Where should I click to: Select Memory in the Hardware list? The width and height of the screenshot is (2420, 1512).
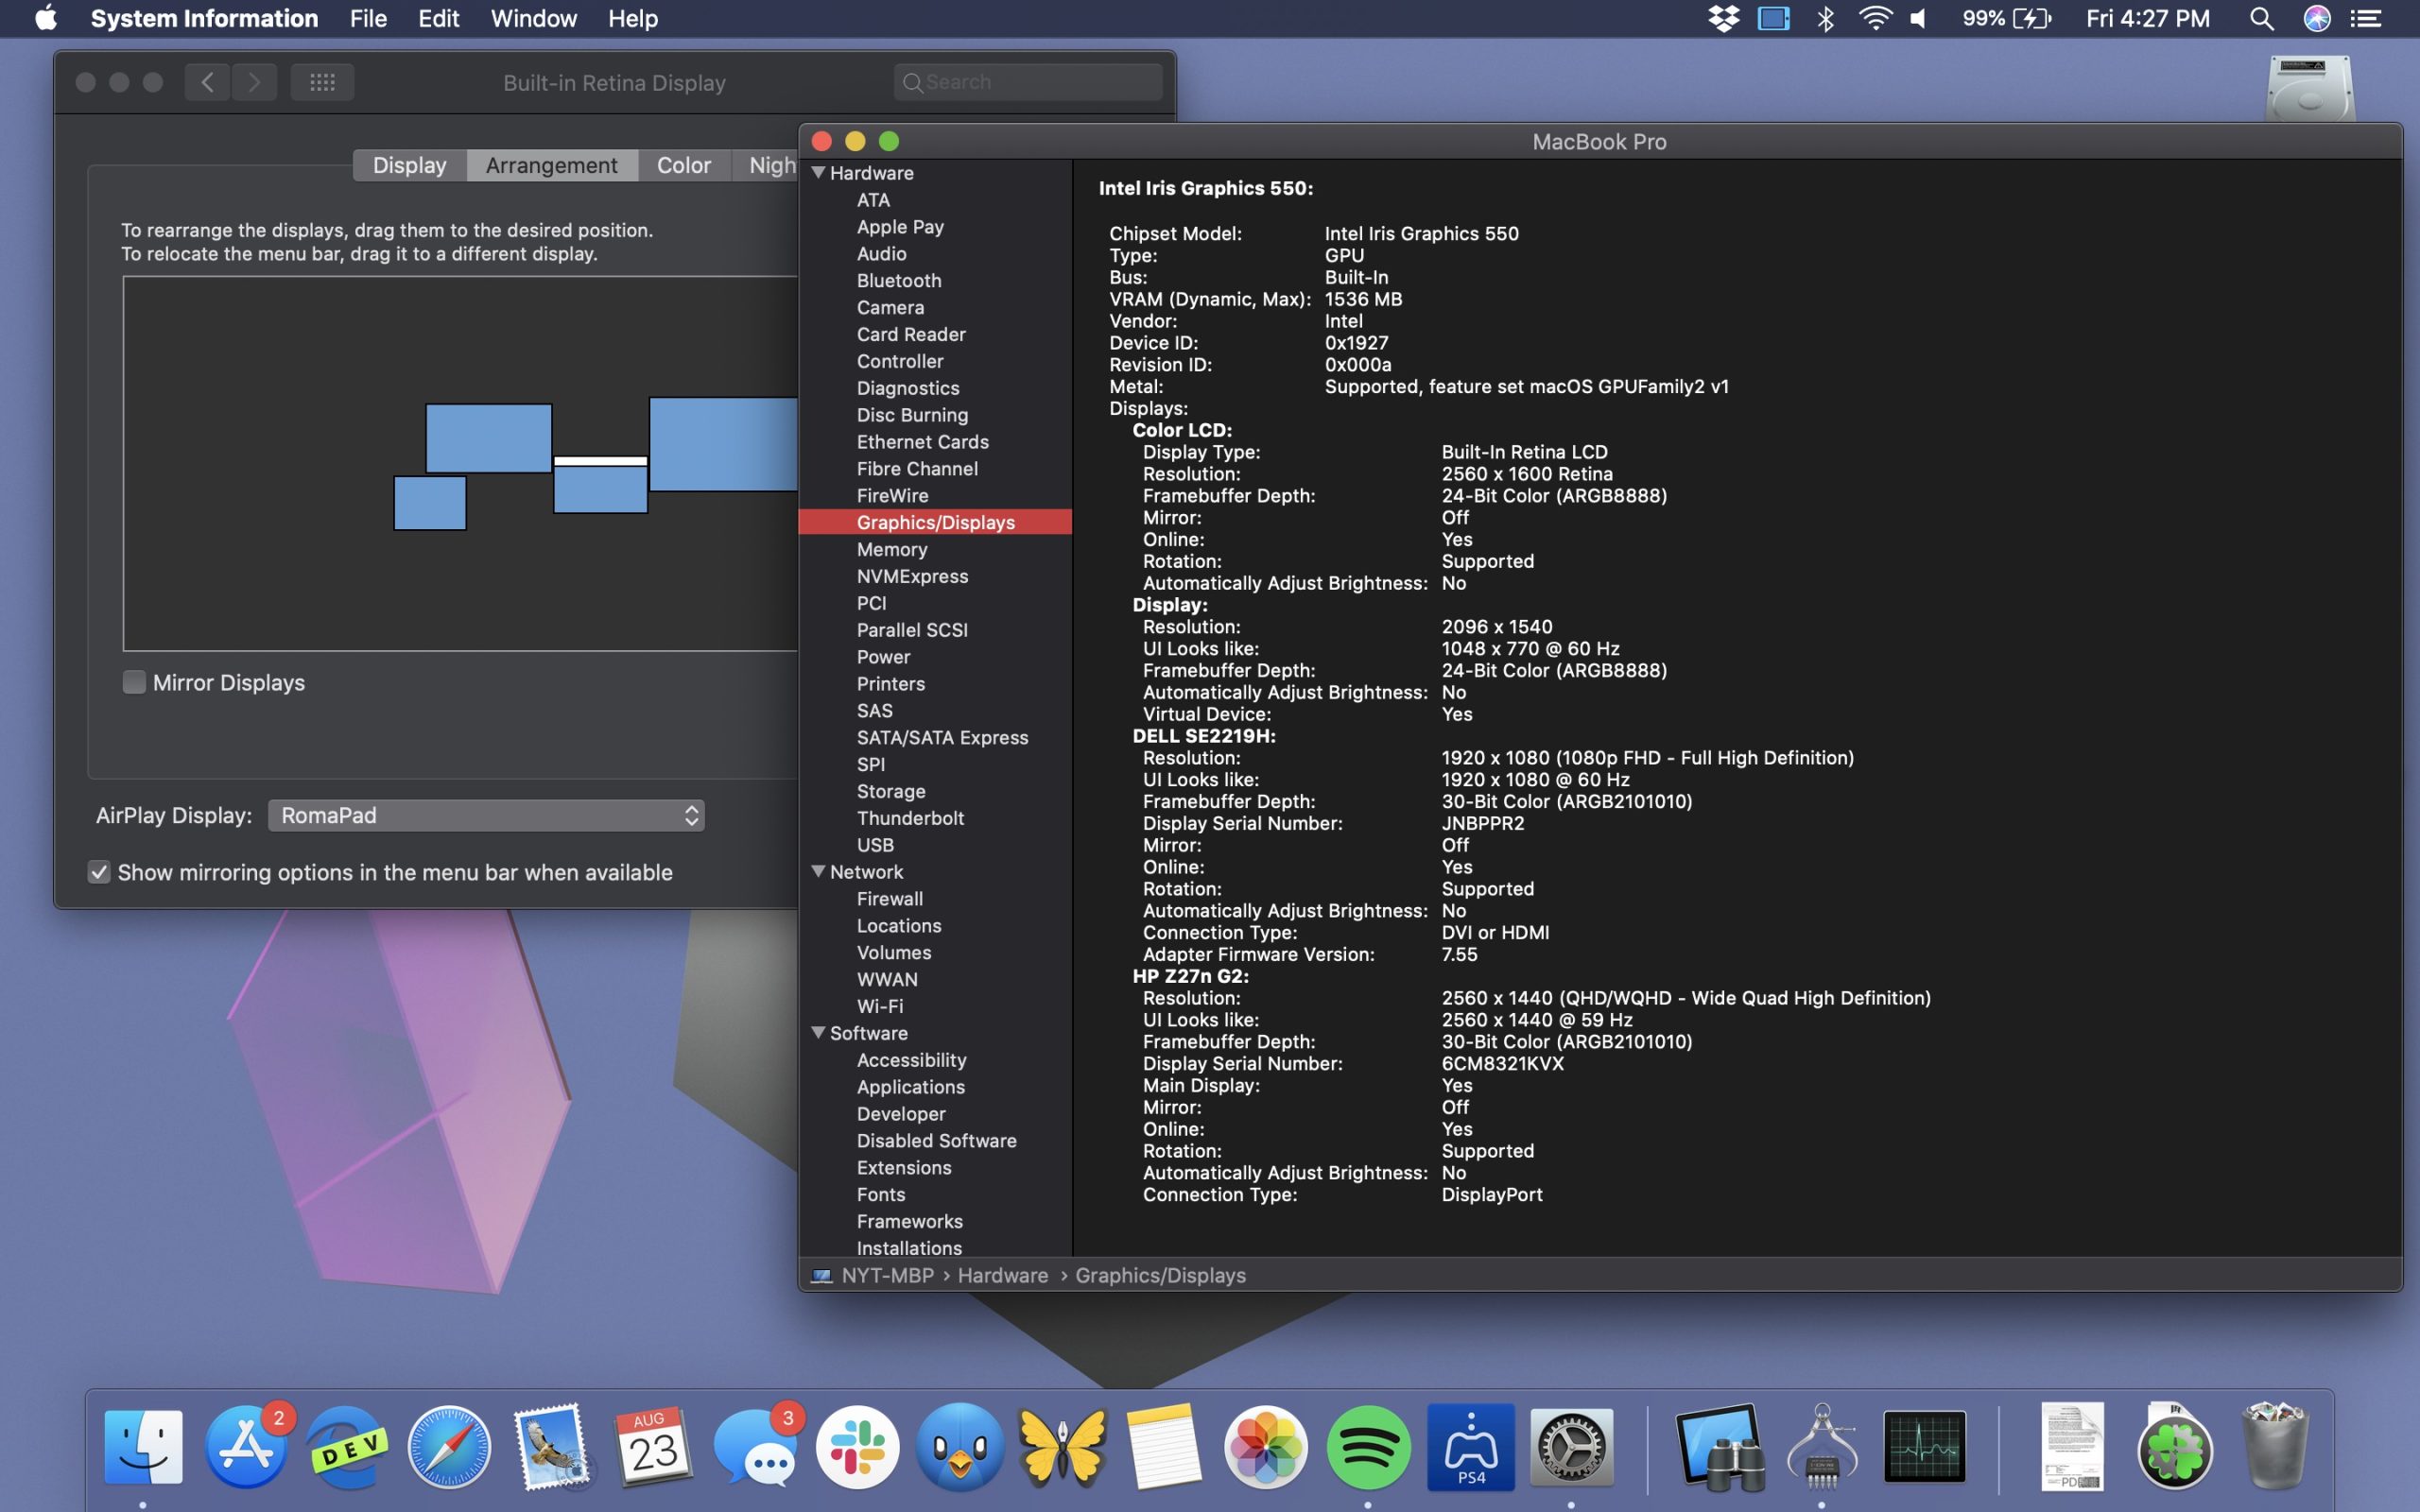(891, 549)
